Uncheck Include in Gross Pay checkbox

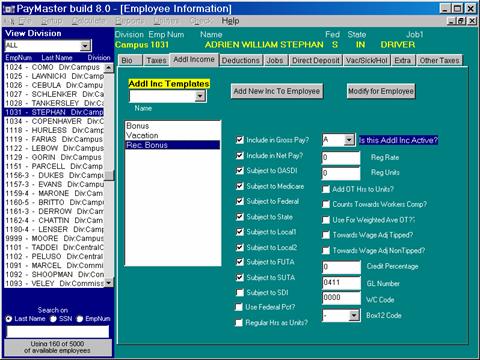240,140
